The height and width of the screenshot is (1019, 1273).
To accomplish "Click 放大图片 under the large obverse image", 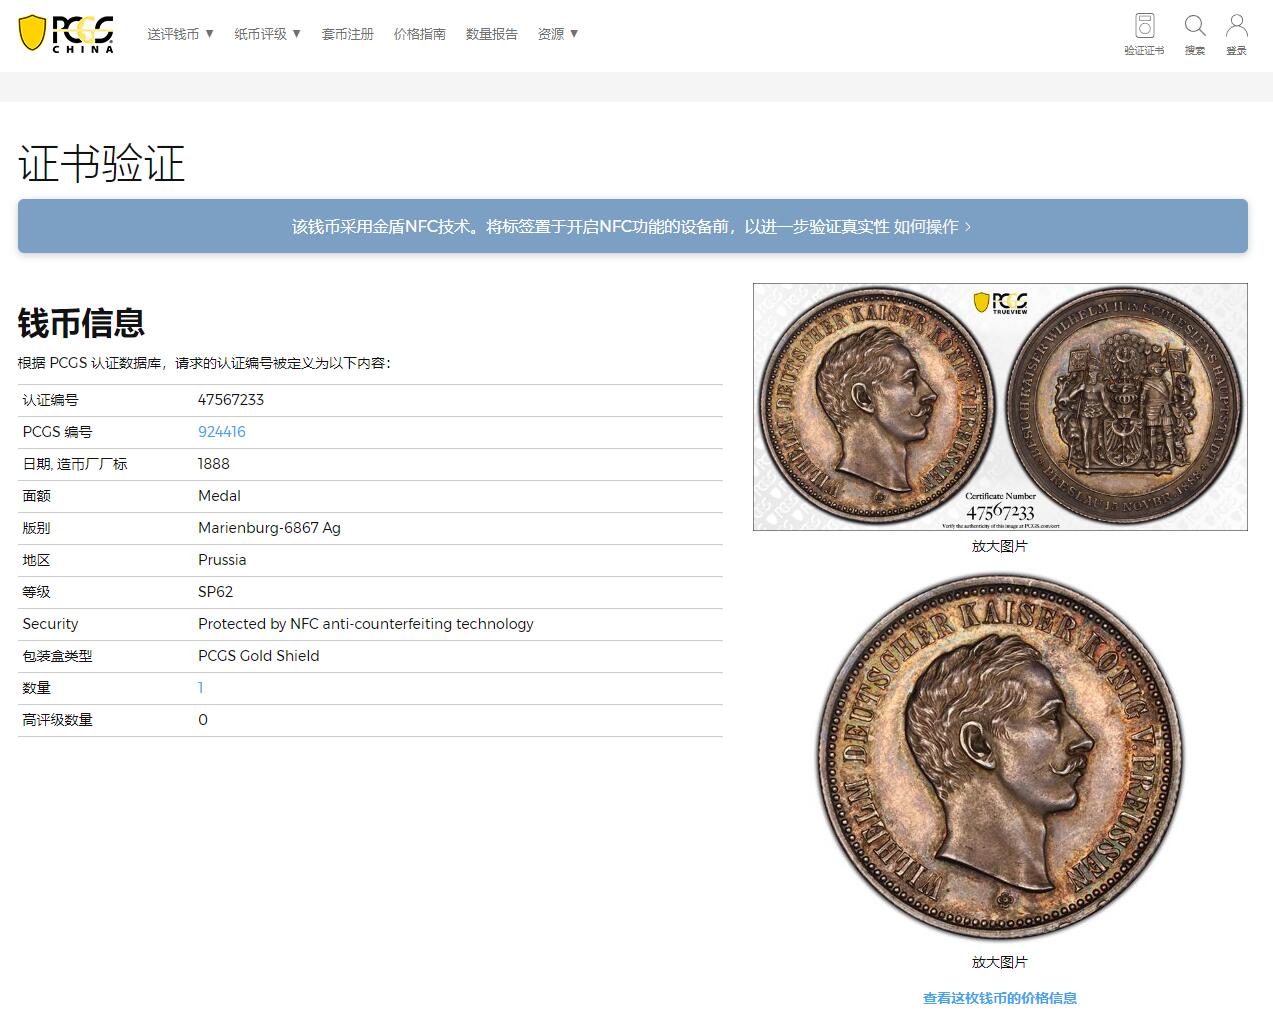I will point(1000,962).
